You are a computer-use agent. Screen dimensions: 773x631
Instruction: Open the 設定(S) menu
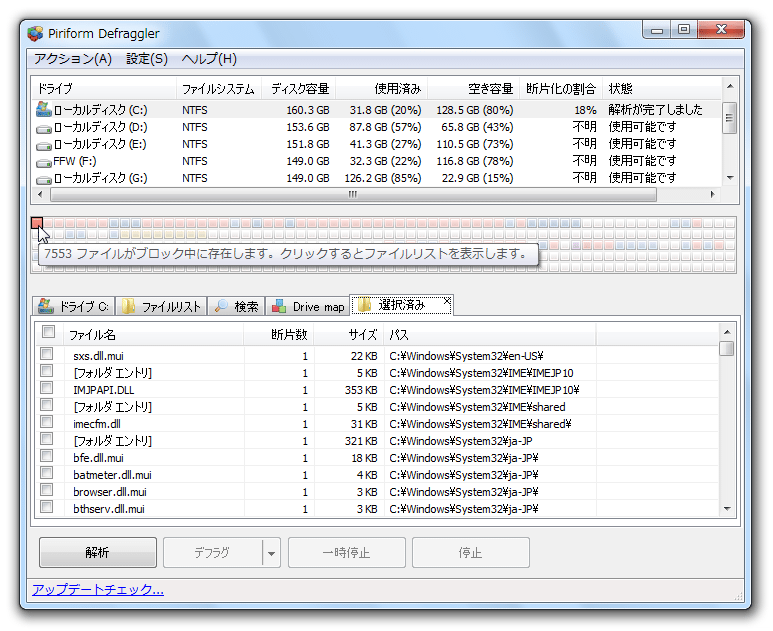147,59
